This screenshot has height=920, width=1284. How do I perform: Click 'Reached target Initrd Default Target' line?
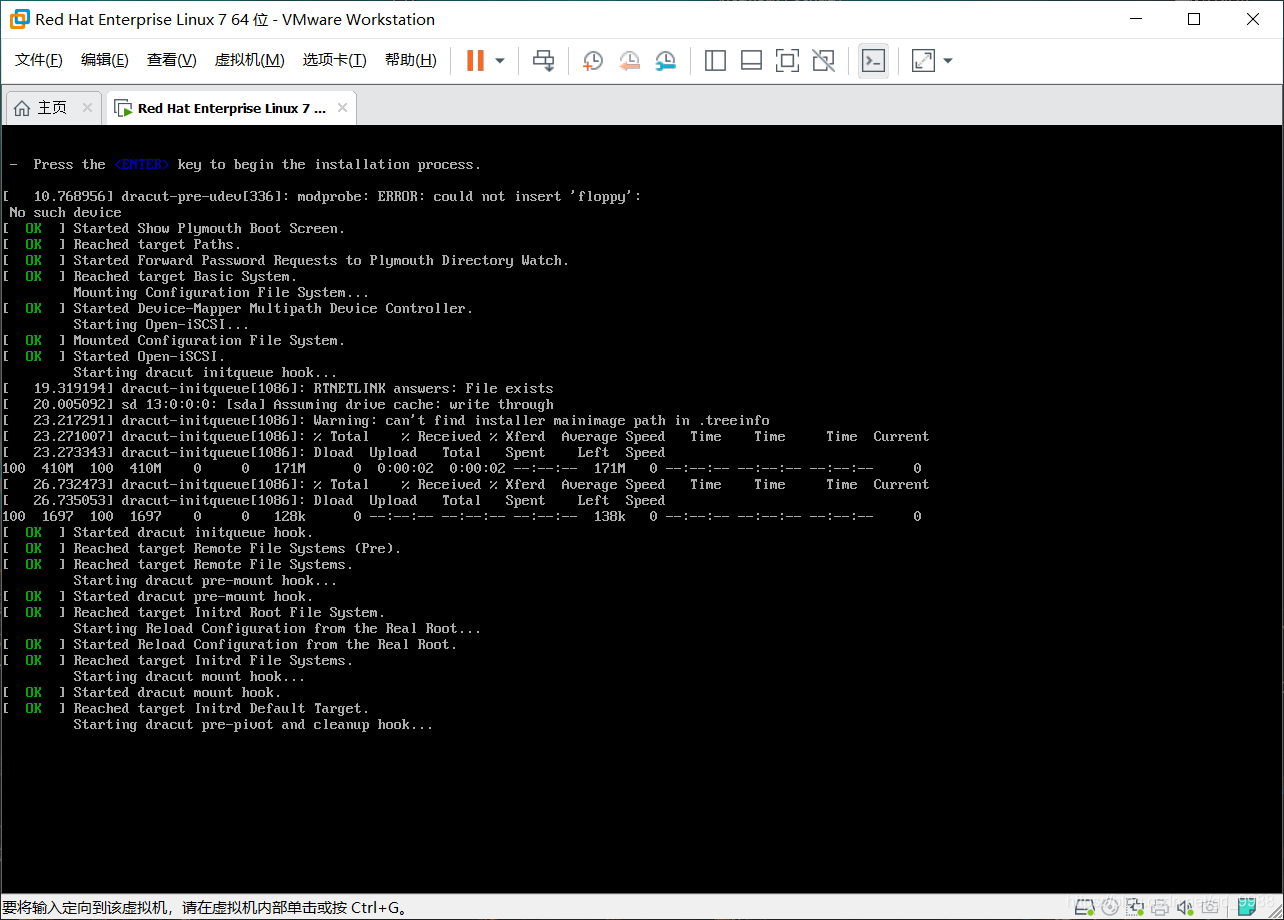(x=221, y=708)
